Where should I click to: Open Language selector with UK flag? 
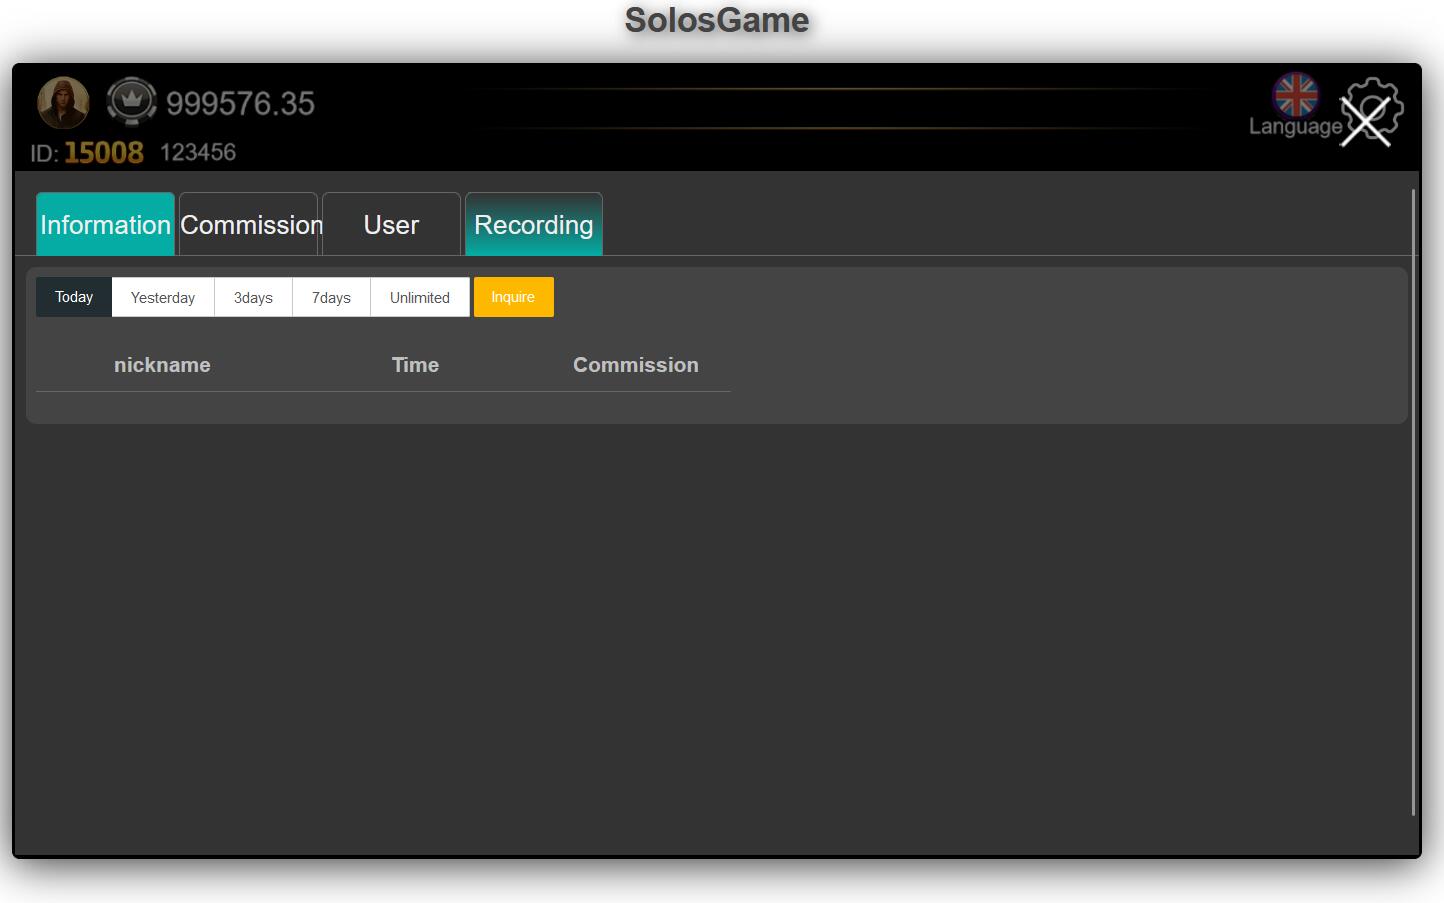1296,105
